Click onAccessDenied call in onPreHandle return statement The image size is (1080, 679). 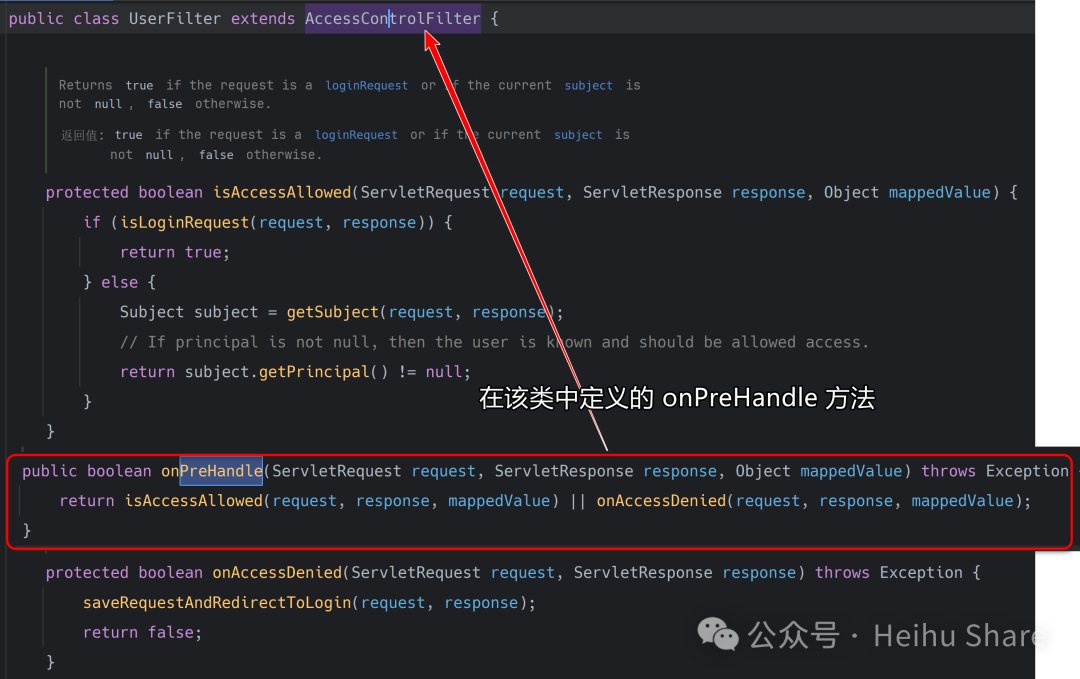[661, 501]
